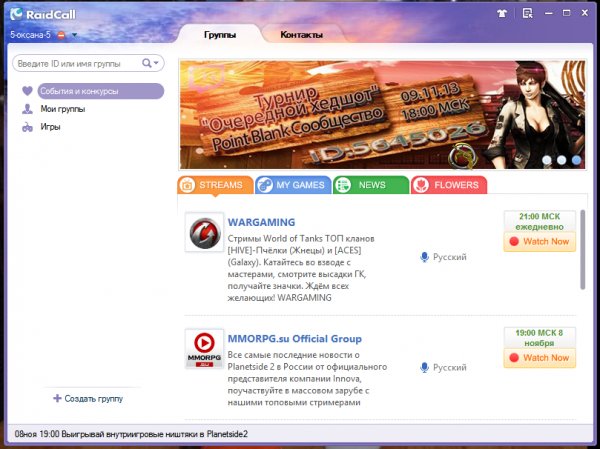Click the globe icon on MY GAMES tab

pos(265,185)
